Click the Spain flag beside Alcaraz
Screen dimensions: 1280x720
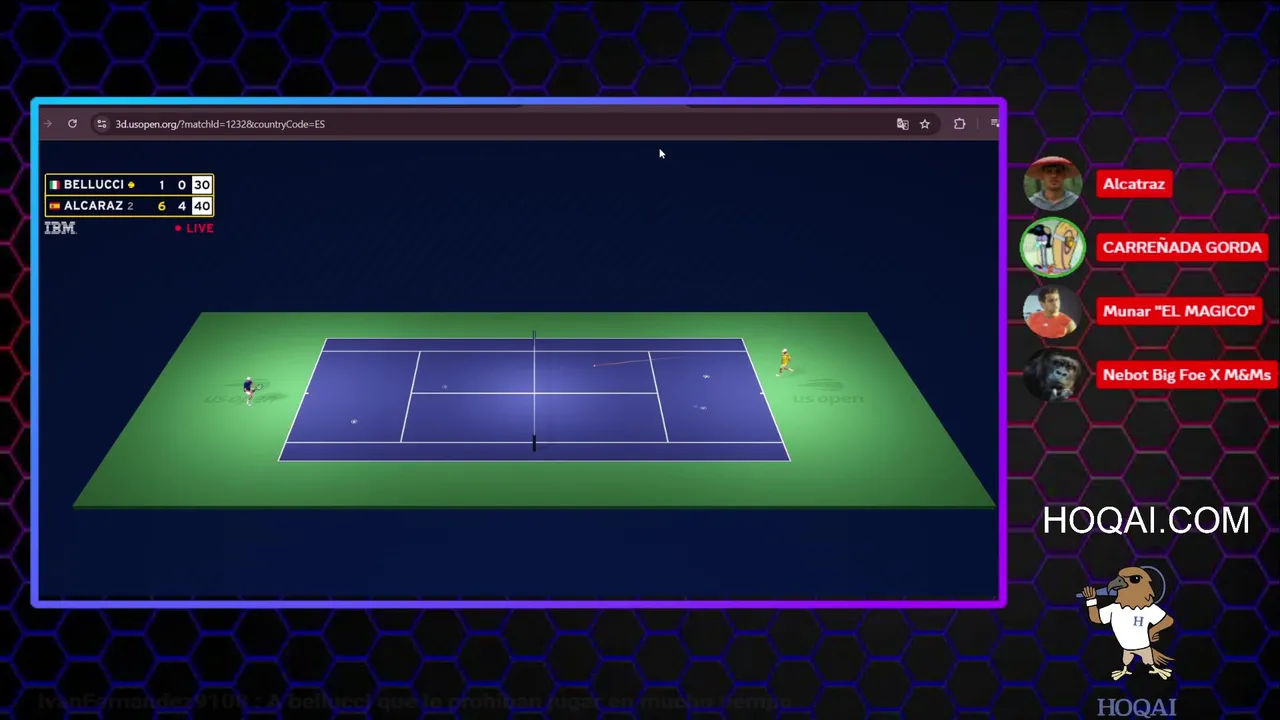click(55, 206)
